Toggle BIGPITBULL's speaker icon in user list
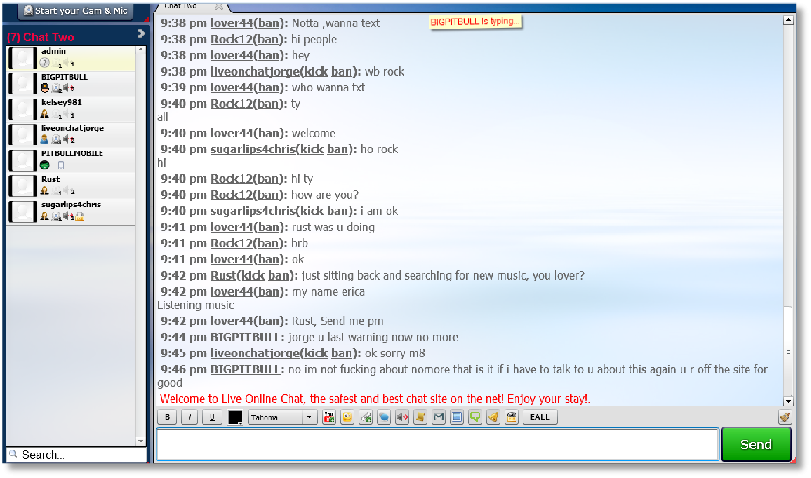This screenshot has height=478, width=811. 68,88
